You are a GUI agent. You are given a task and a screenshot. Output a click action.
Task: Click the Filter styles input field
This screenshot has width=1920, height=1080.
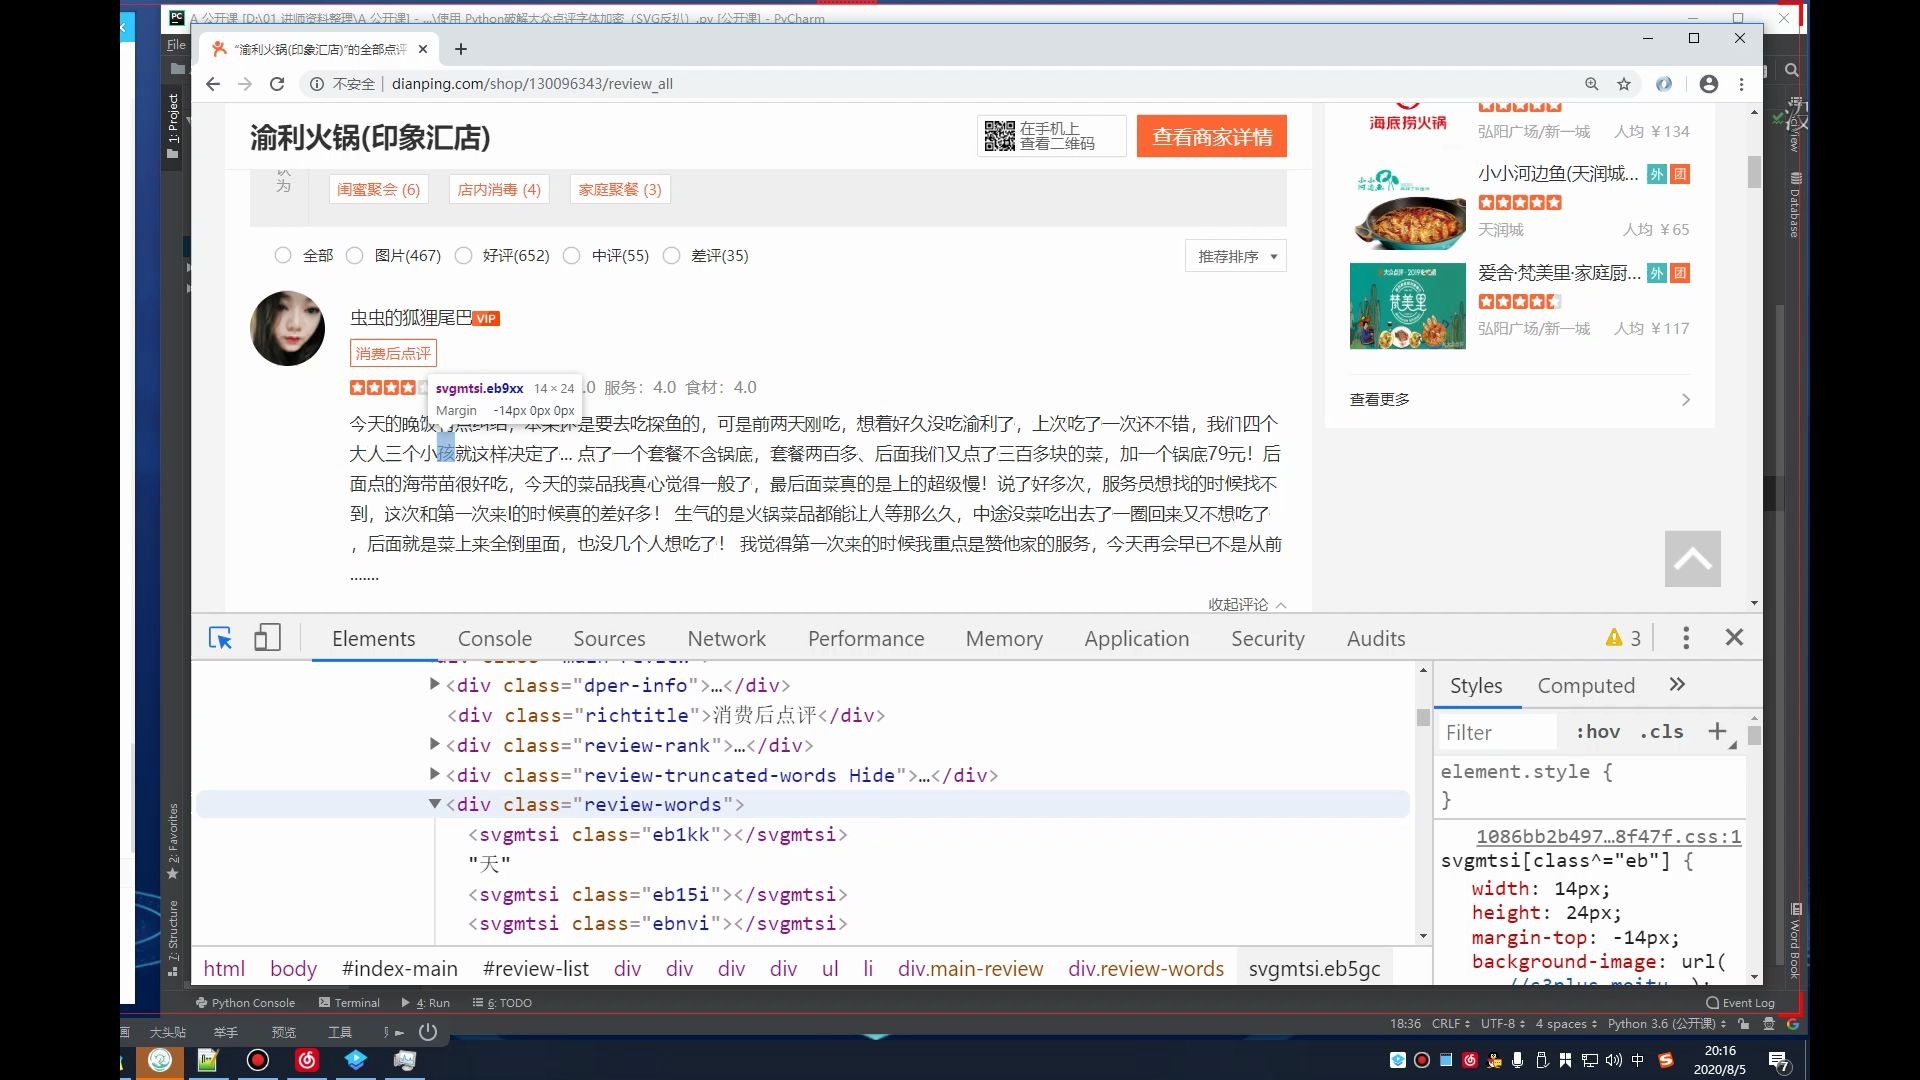click(x=1497, y=733)
